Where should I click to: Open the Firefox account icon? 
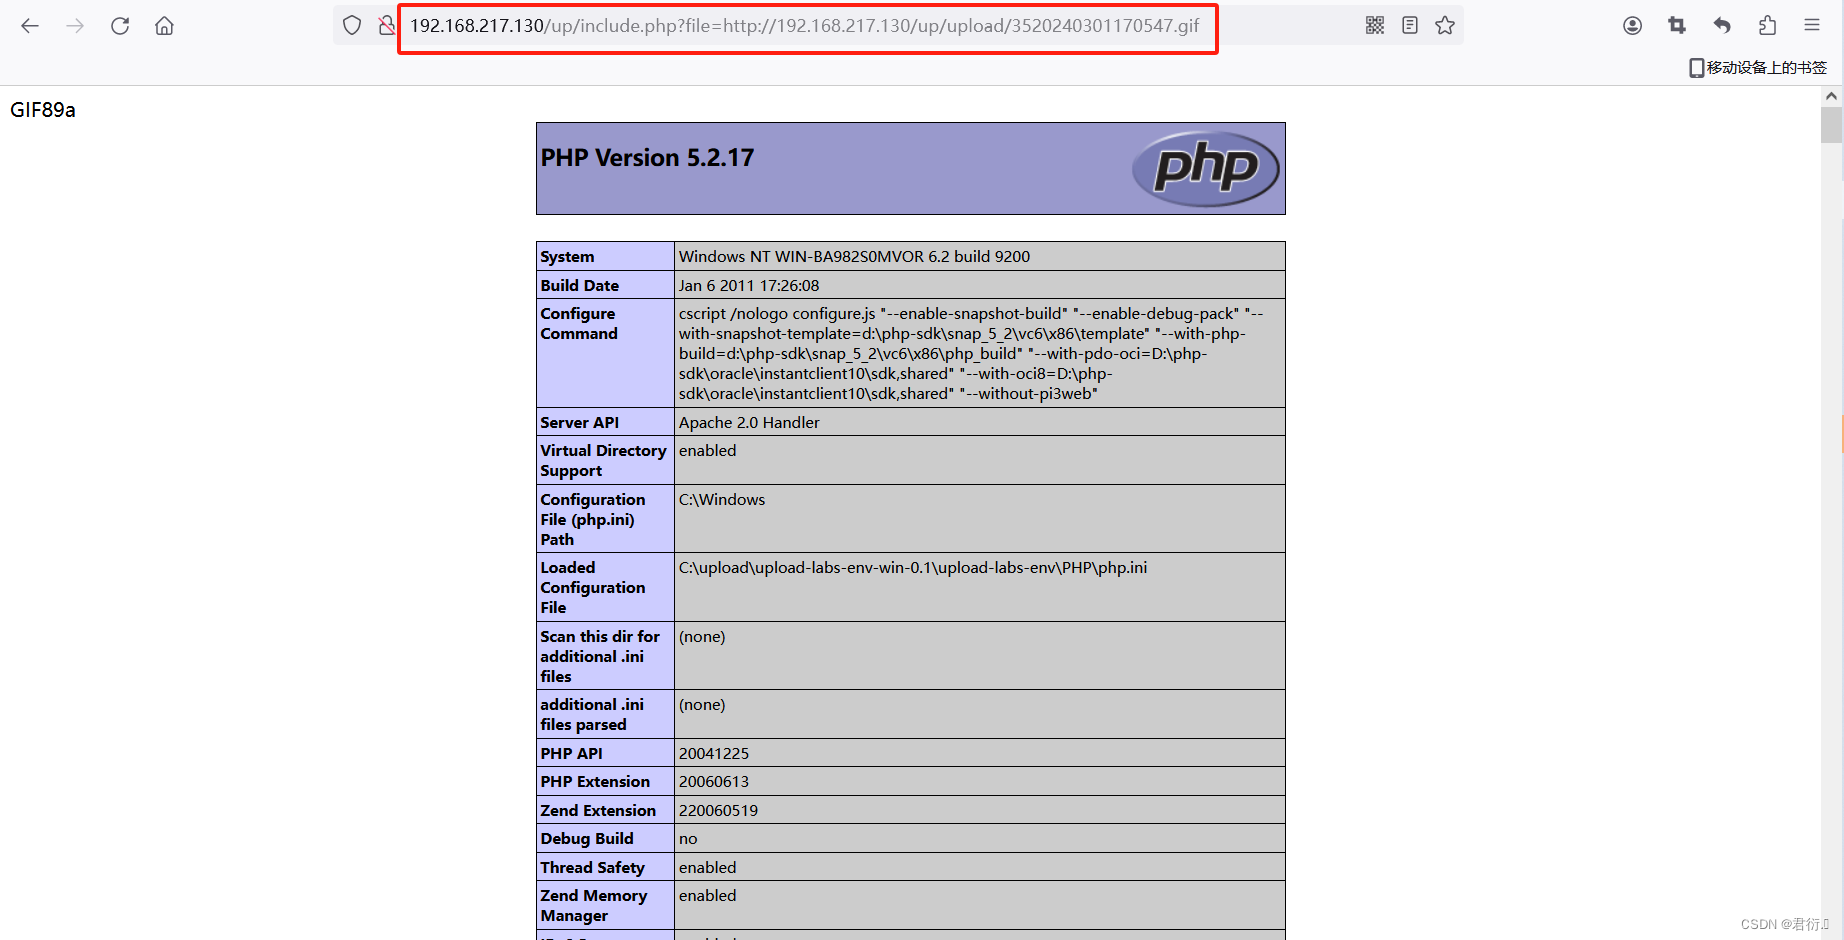point(1632,25)
